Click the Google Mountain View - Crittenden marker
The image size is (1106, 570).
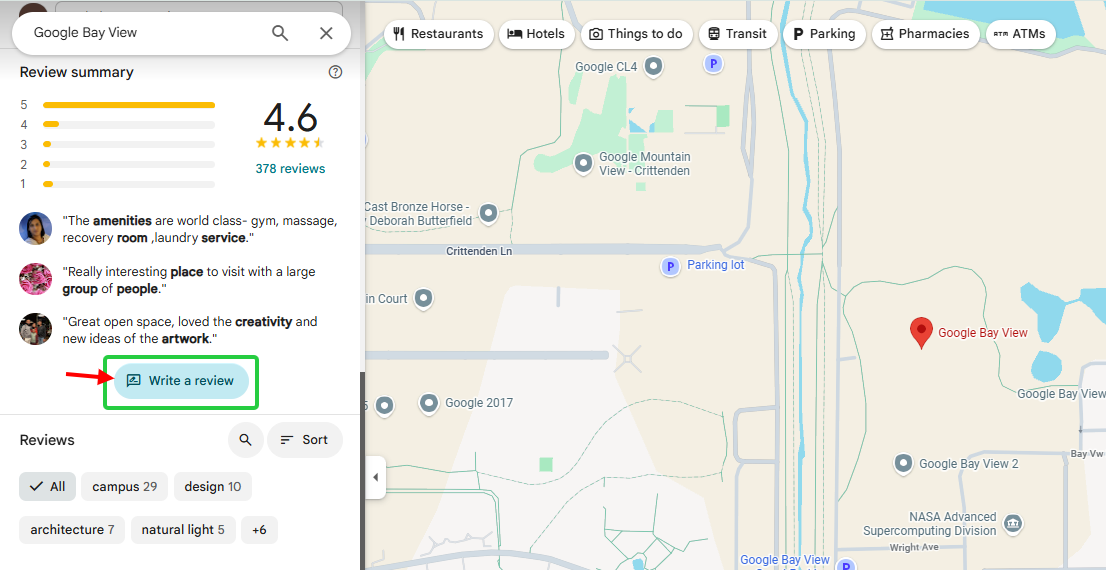point(583,164)
